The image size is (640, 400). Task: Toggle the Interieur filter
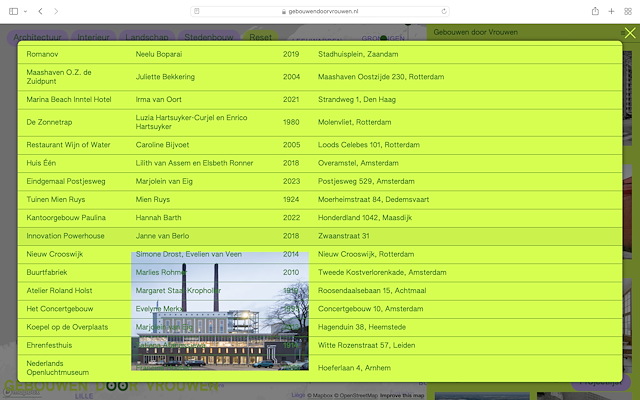click(94, 37)
